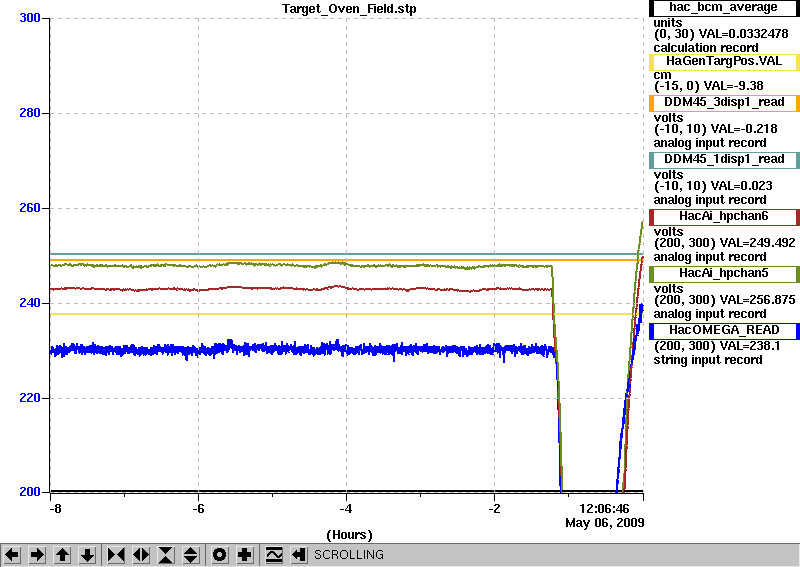800x567 pixels.
Task: Click the circle auto-scale toolbar icon
Action: click(x=220, y=555)
